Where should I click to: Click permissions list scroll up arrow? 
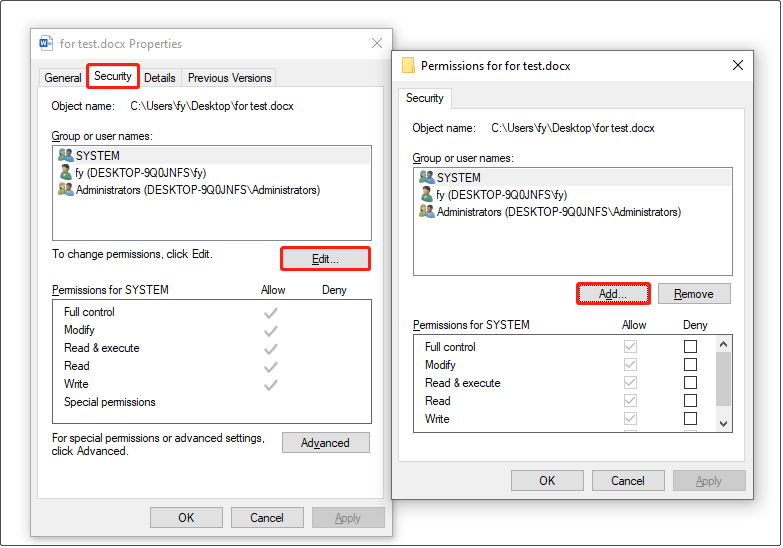point(723,344)
